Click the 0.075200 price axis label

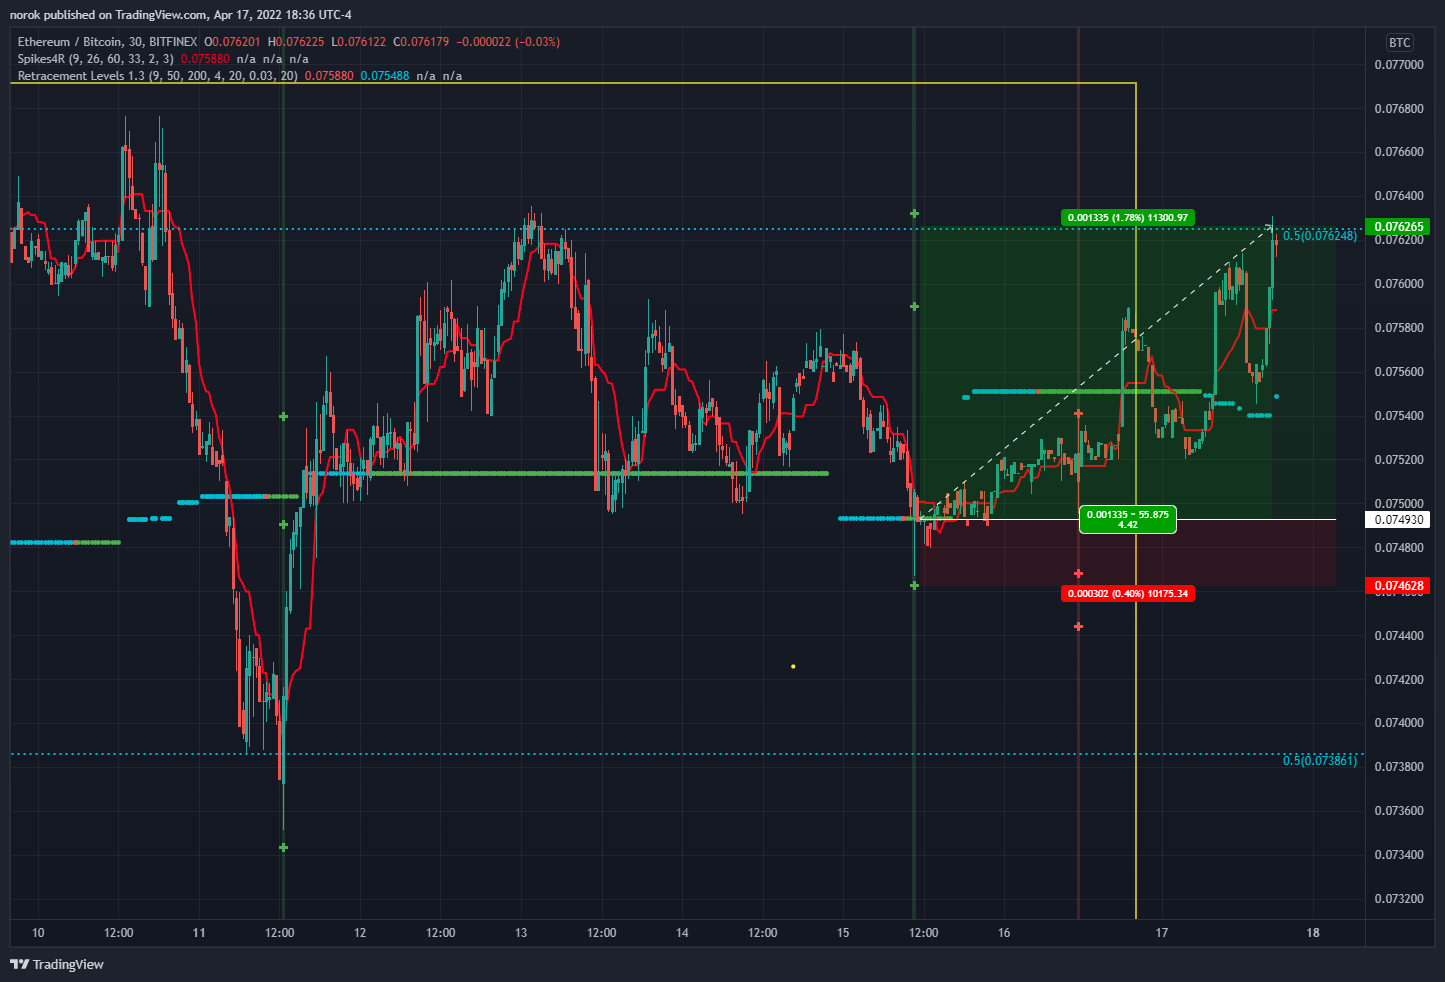click(1398, 460)
